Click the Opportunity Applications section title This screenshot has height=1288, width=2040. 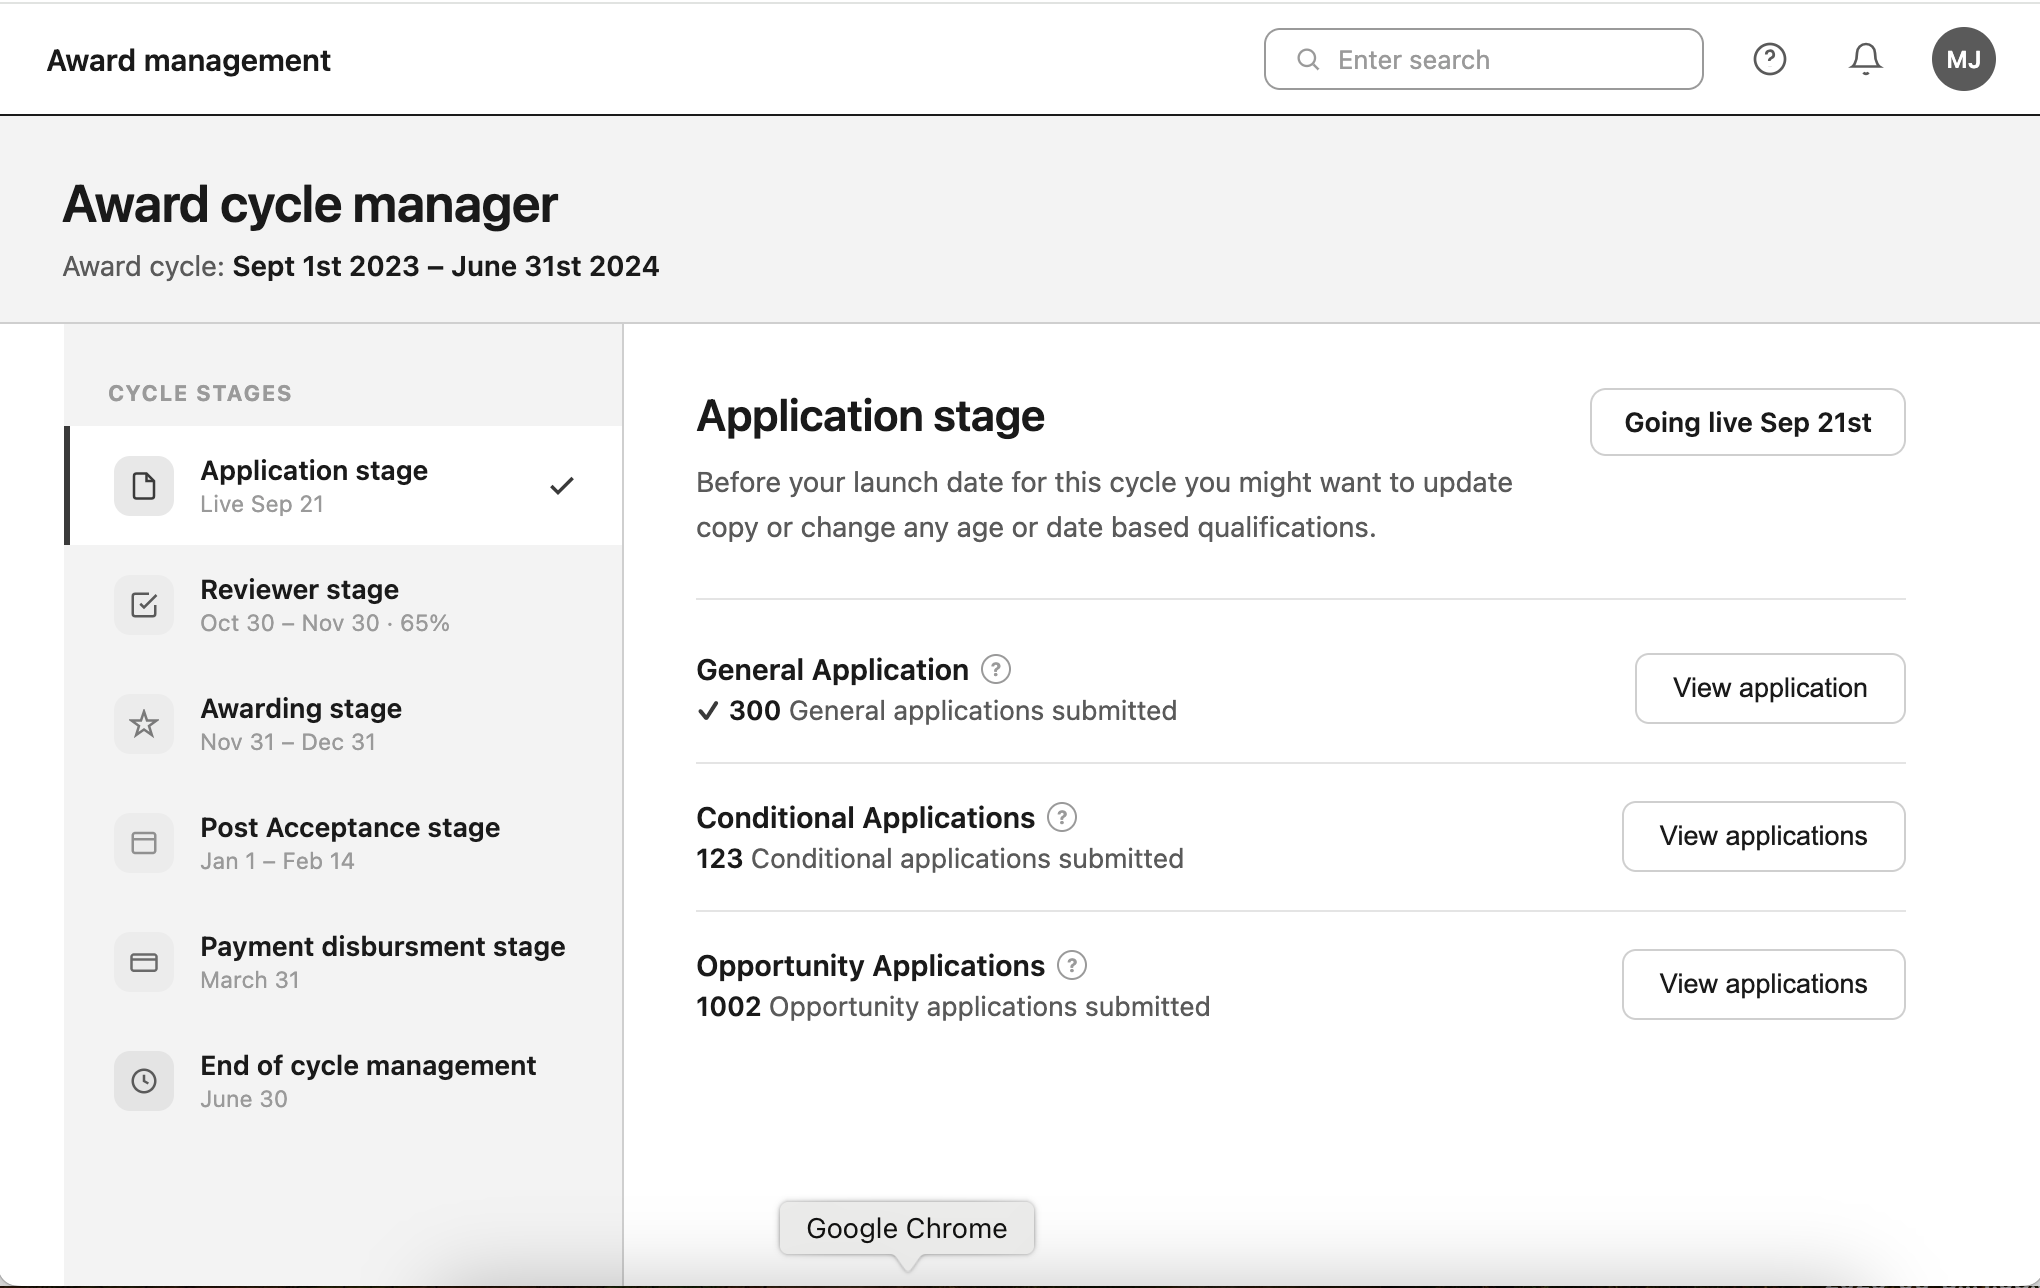point(870,966)
